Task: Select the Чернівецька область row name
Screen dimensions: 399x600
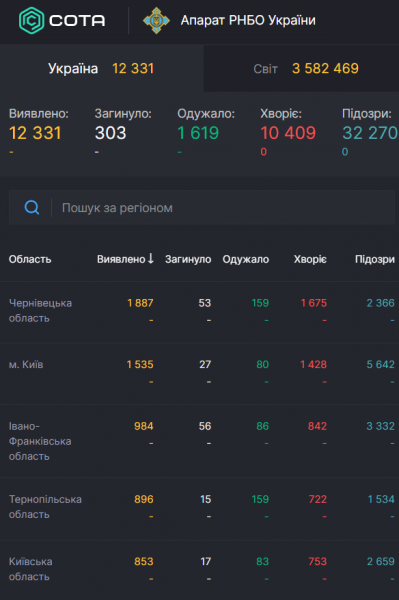Action: point(40,310)
